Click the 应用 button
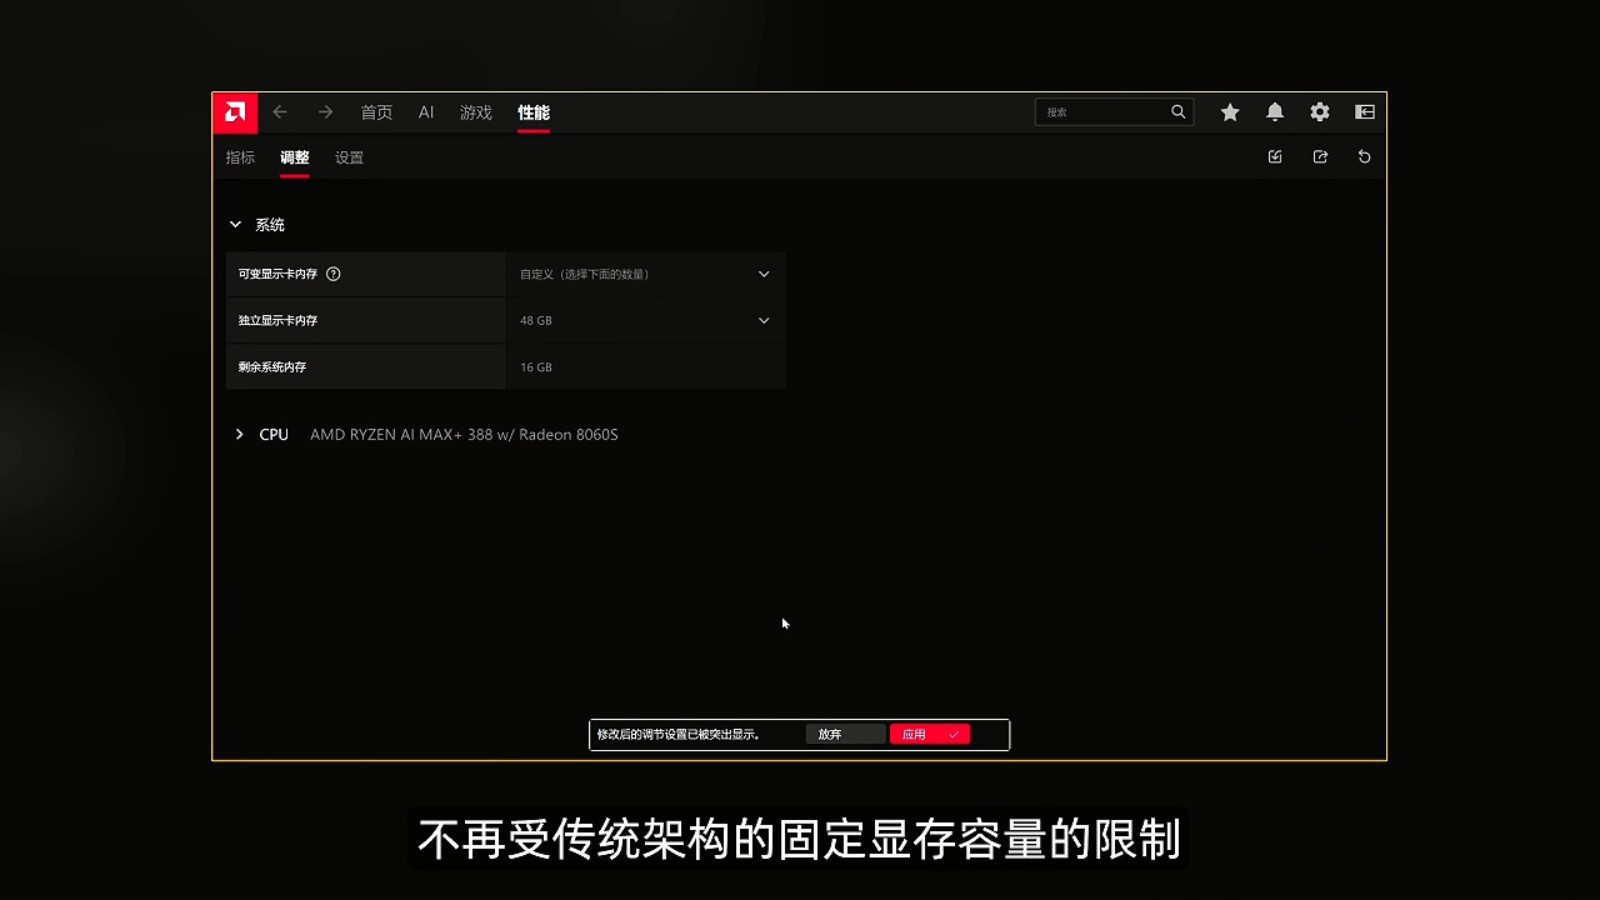1600x900 pixels. pyautogui.click(x=930, y=734)
